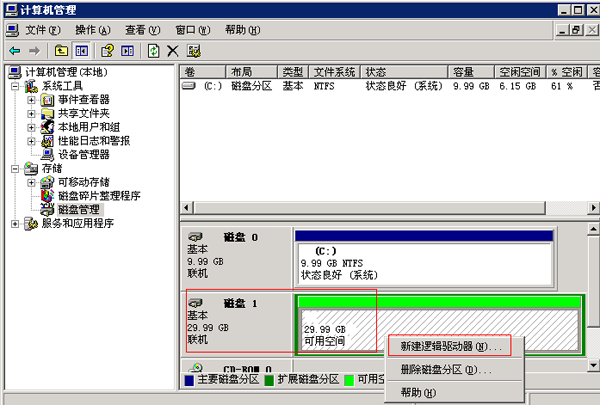Expand the 本地用户和组 node
Image resolution: width=600 pixels, height=405 pixels.
31,127
